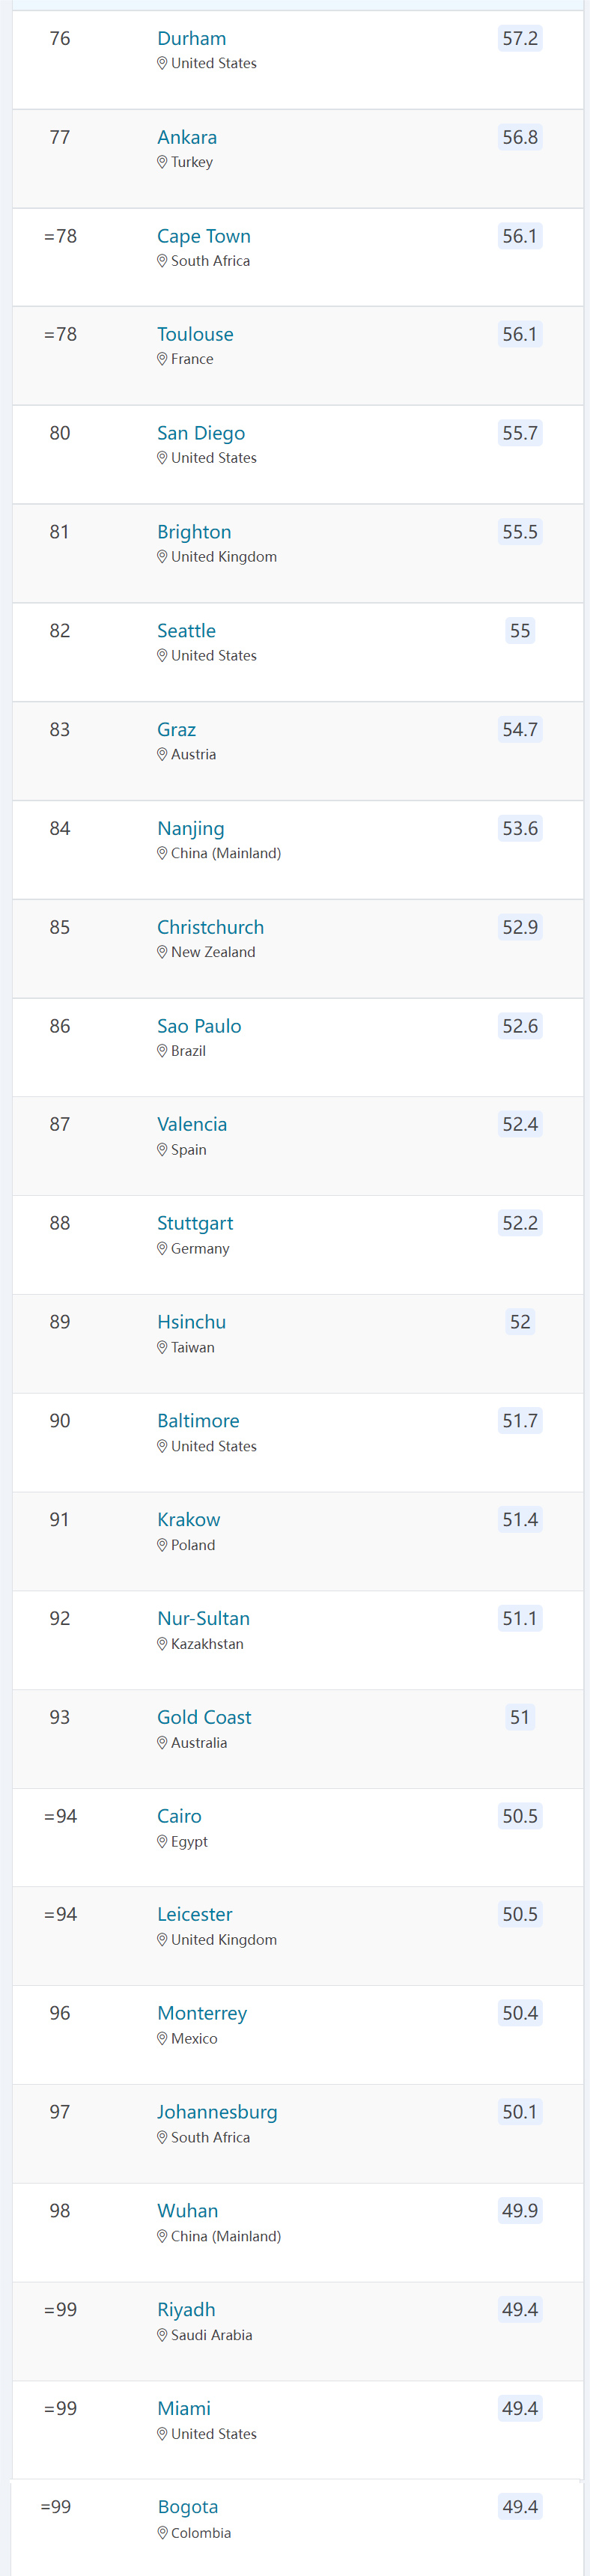Select the Johannesburg city link
The height and width of the screenshot is (2576, 590).
[217, 2111]
